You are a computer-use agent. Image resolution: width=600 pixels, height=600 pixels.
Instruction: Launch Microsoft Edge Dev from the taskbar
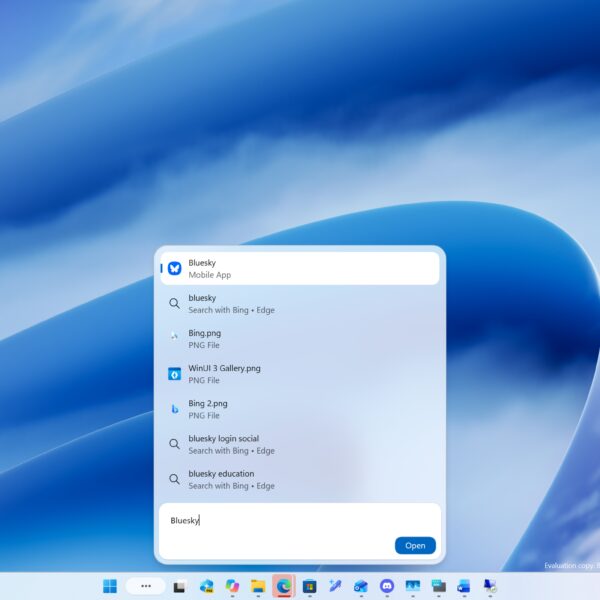(207, 586)
